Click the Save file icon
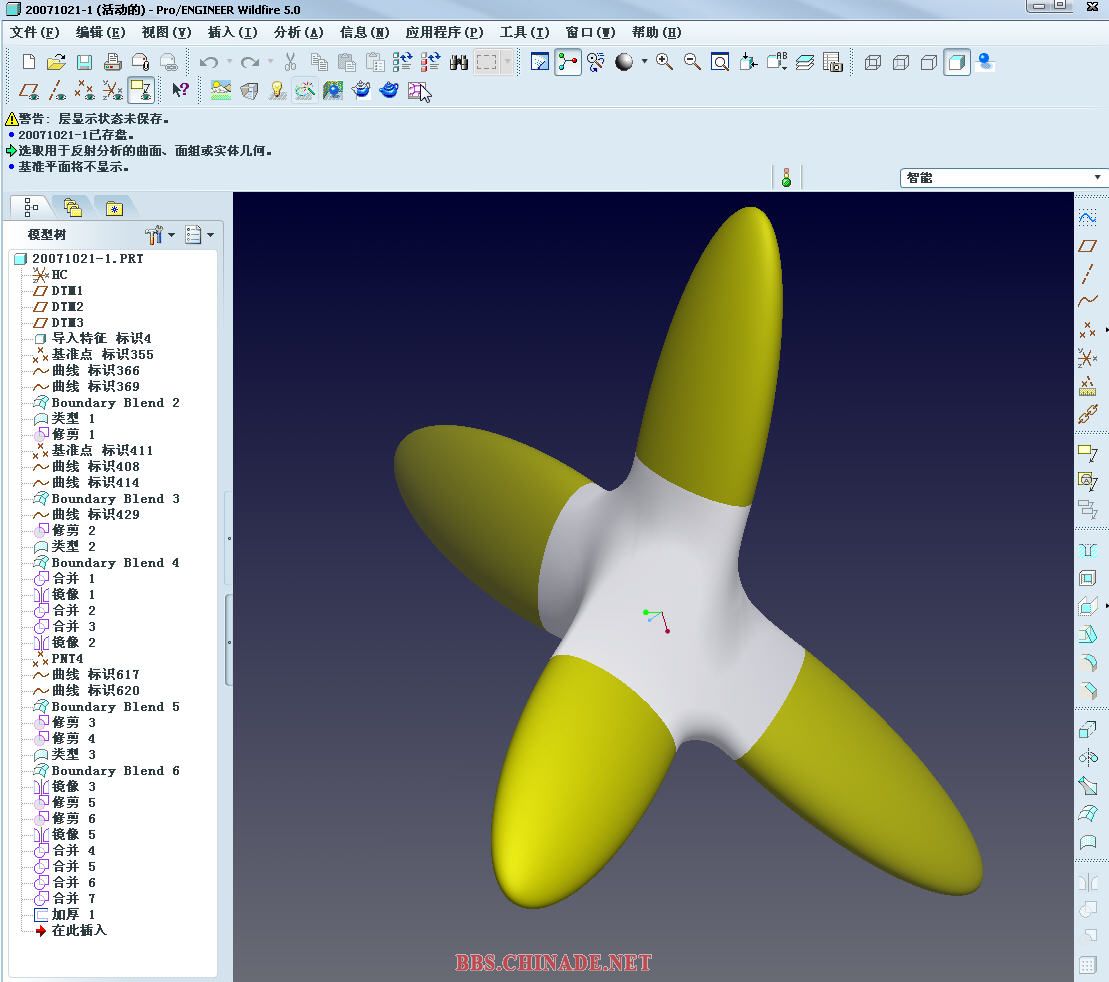The image size is (1109, 982). [85, 62]
